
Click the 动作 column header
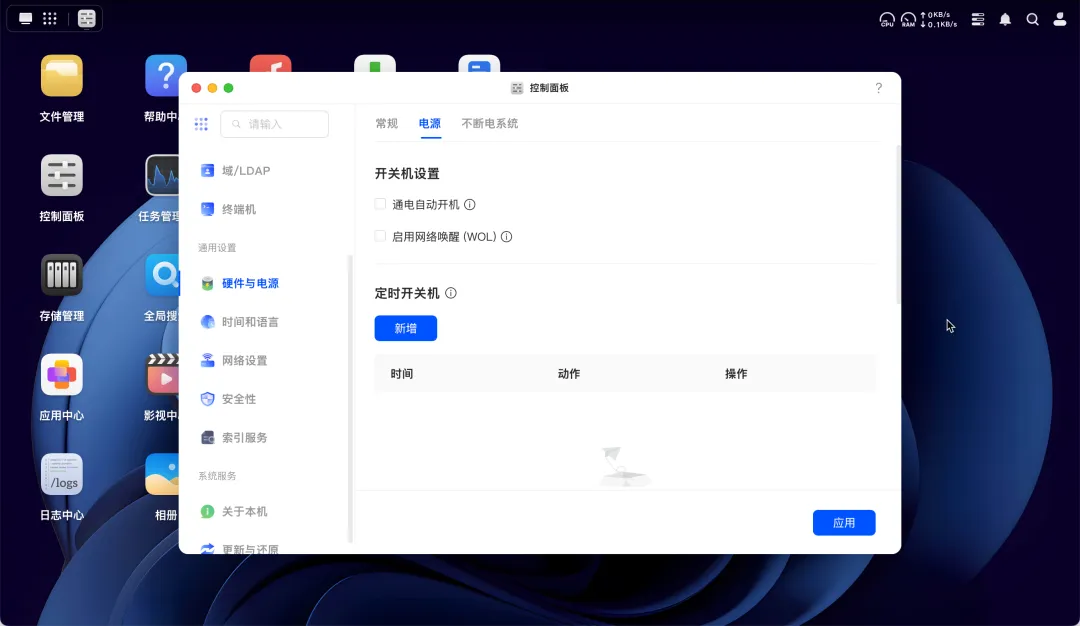[569, 374]
